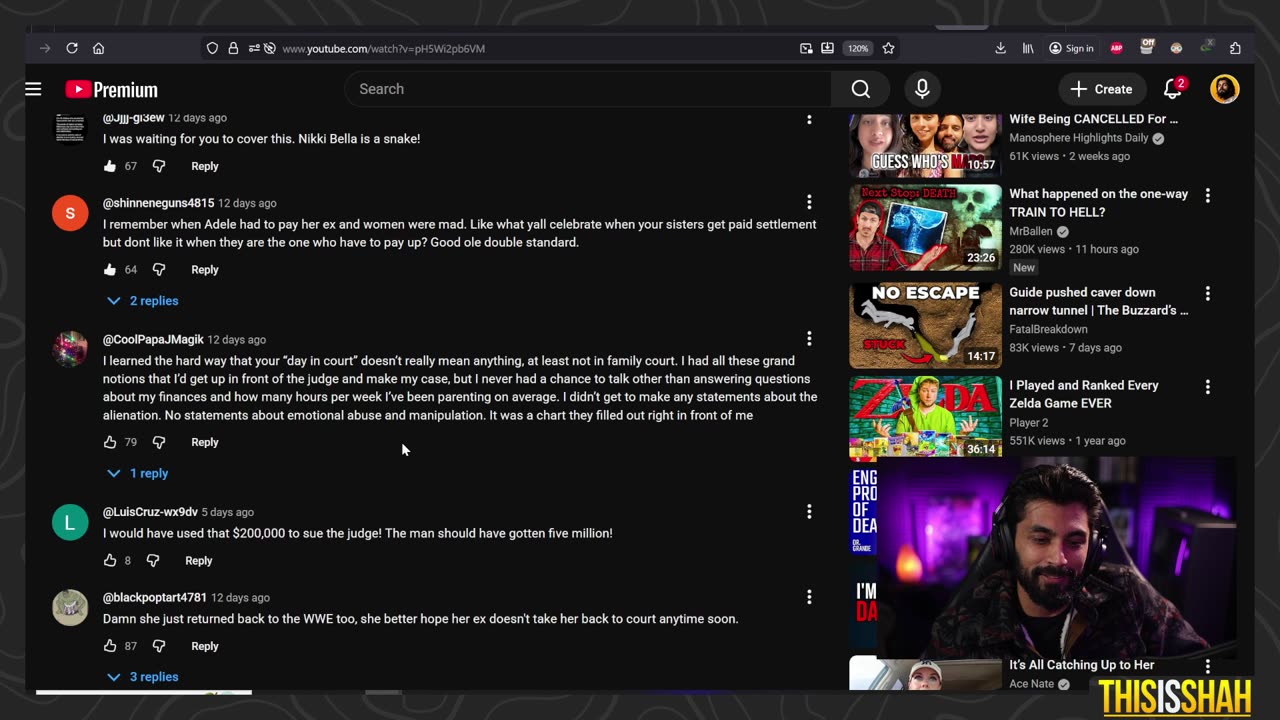Open YouTube hamburger guide menu
The width and height of the screenshot is (1280, 720).
[33, 89]
